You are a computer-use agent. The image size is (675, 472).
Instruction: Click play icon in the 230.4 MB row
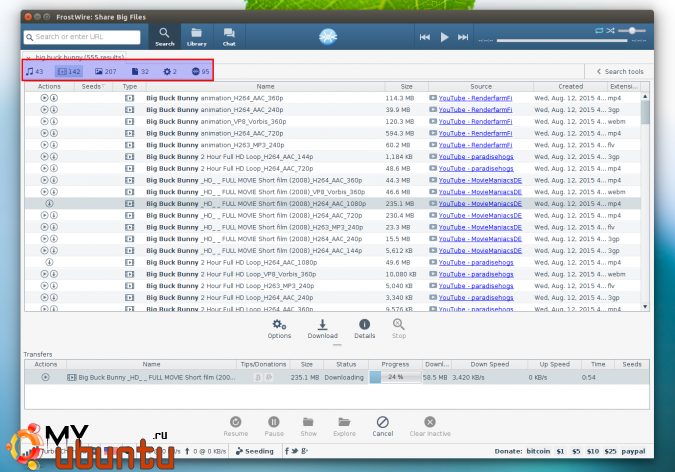click(x=44, y=215)
